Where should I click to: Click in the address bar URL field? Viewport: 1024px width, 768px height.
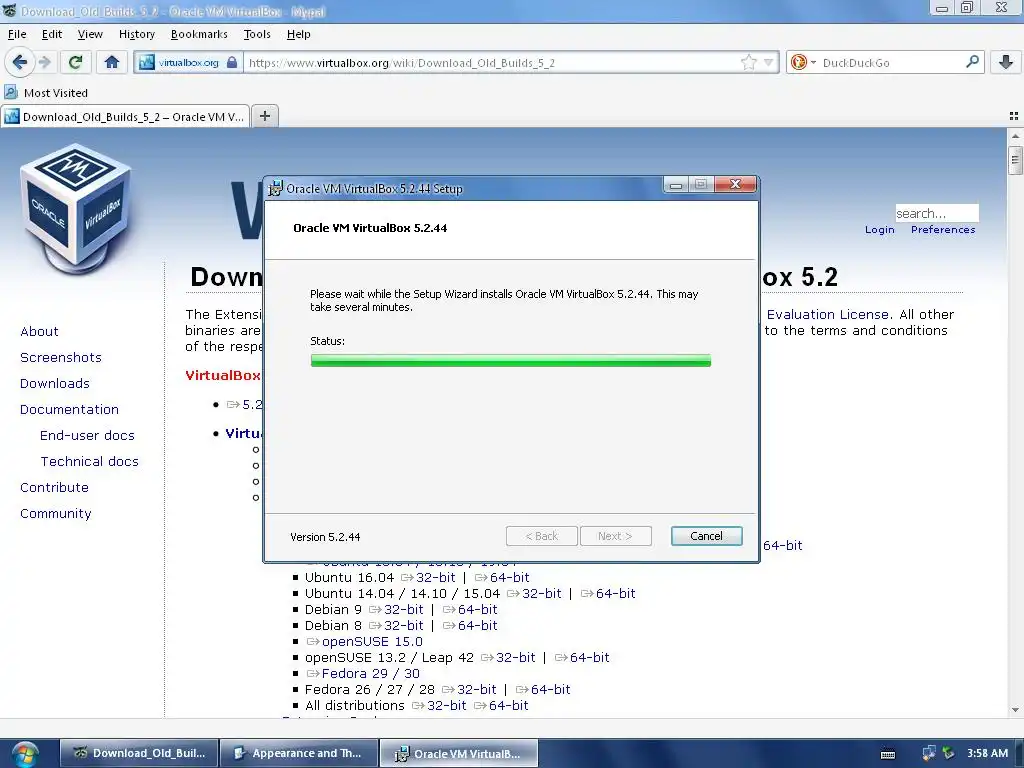point(493,63)
